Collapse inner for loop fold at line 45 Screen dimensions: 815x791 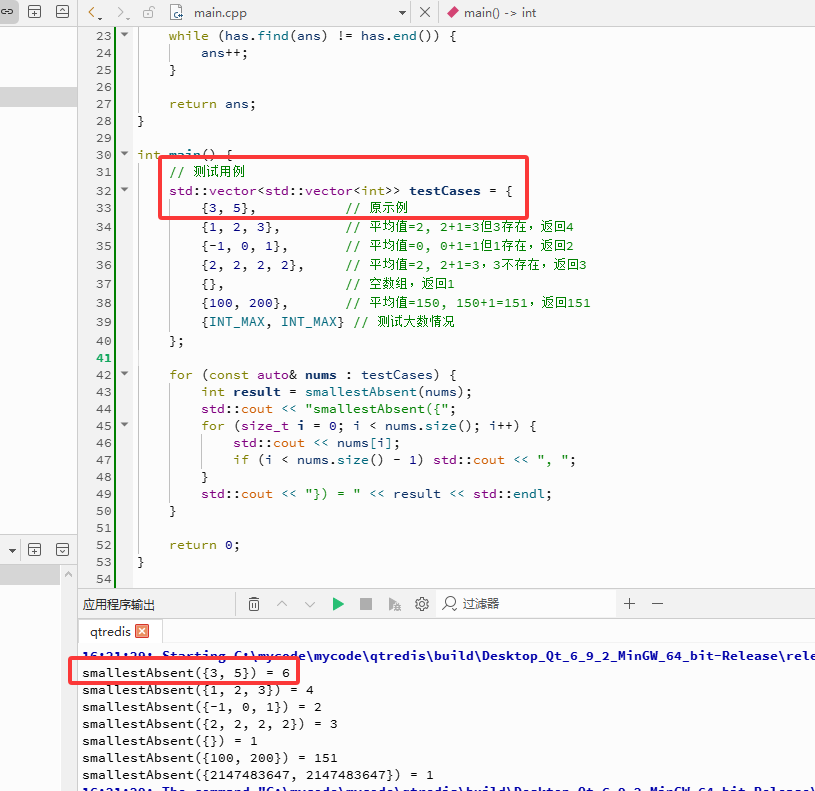point(124,424)
